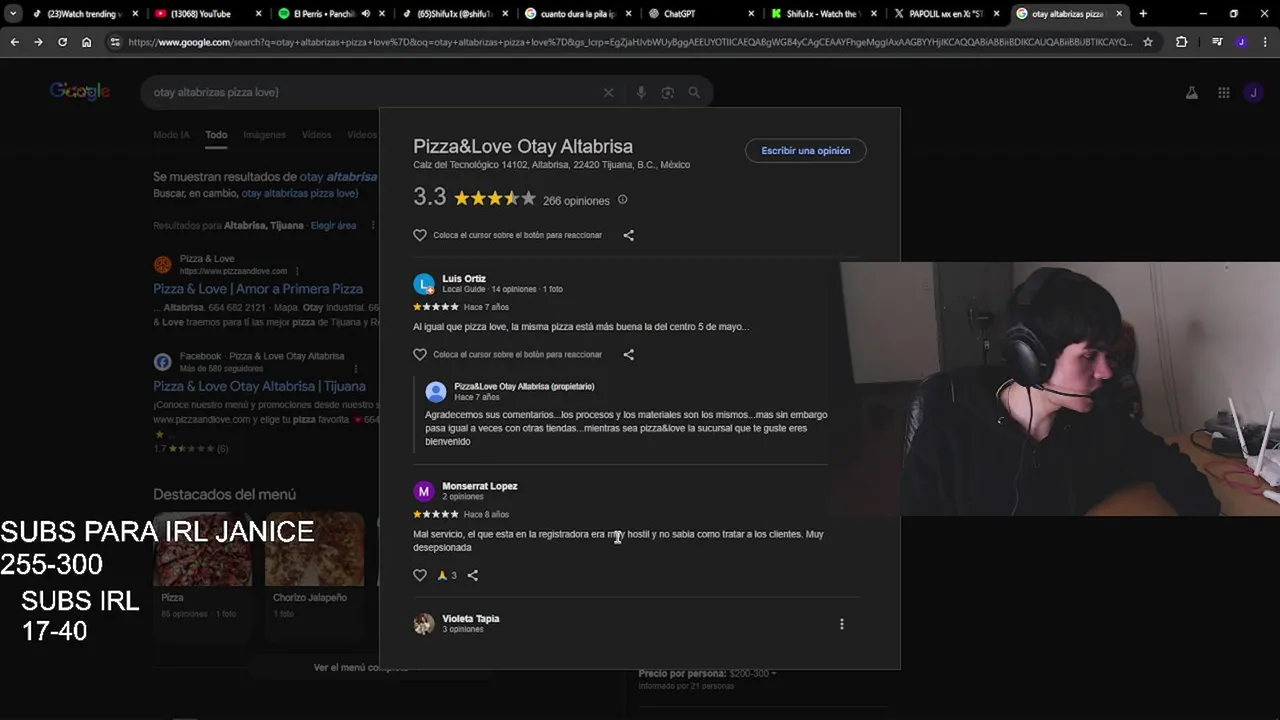Clear the search query with X
Image resolution: width=1280 pixels, height=720 pixels.
[x=608, y=92]
